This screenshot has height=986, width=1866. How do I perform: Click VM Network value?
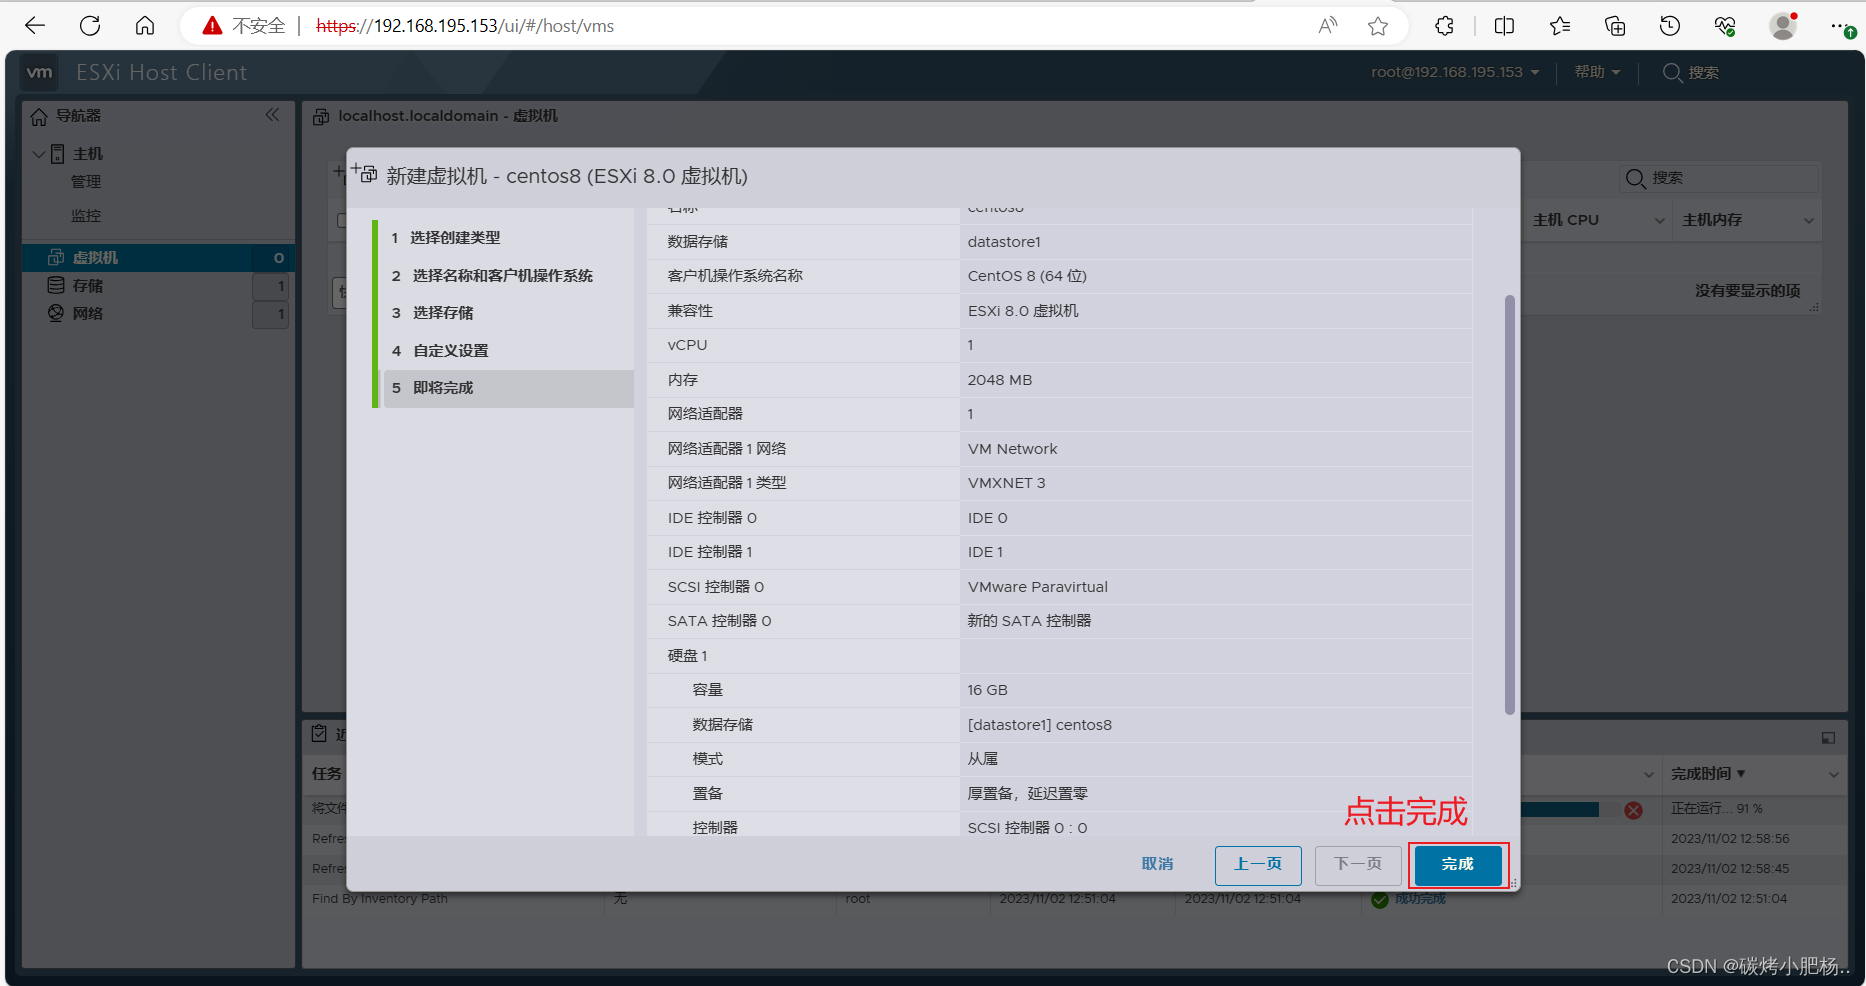point(1012,449)
